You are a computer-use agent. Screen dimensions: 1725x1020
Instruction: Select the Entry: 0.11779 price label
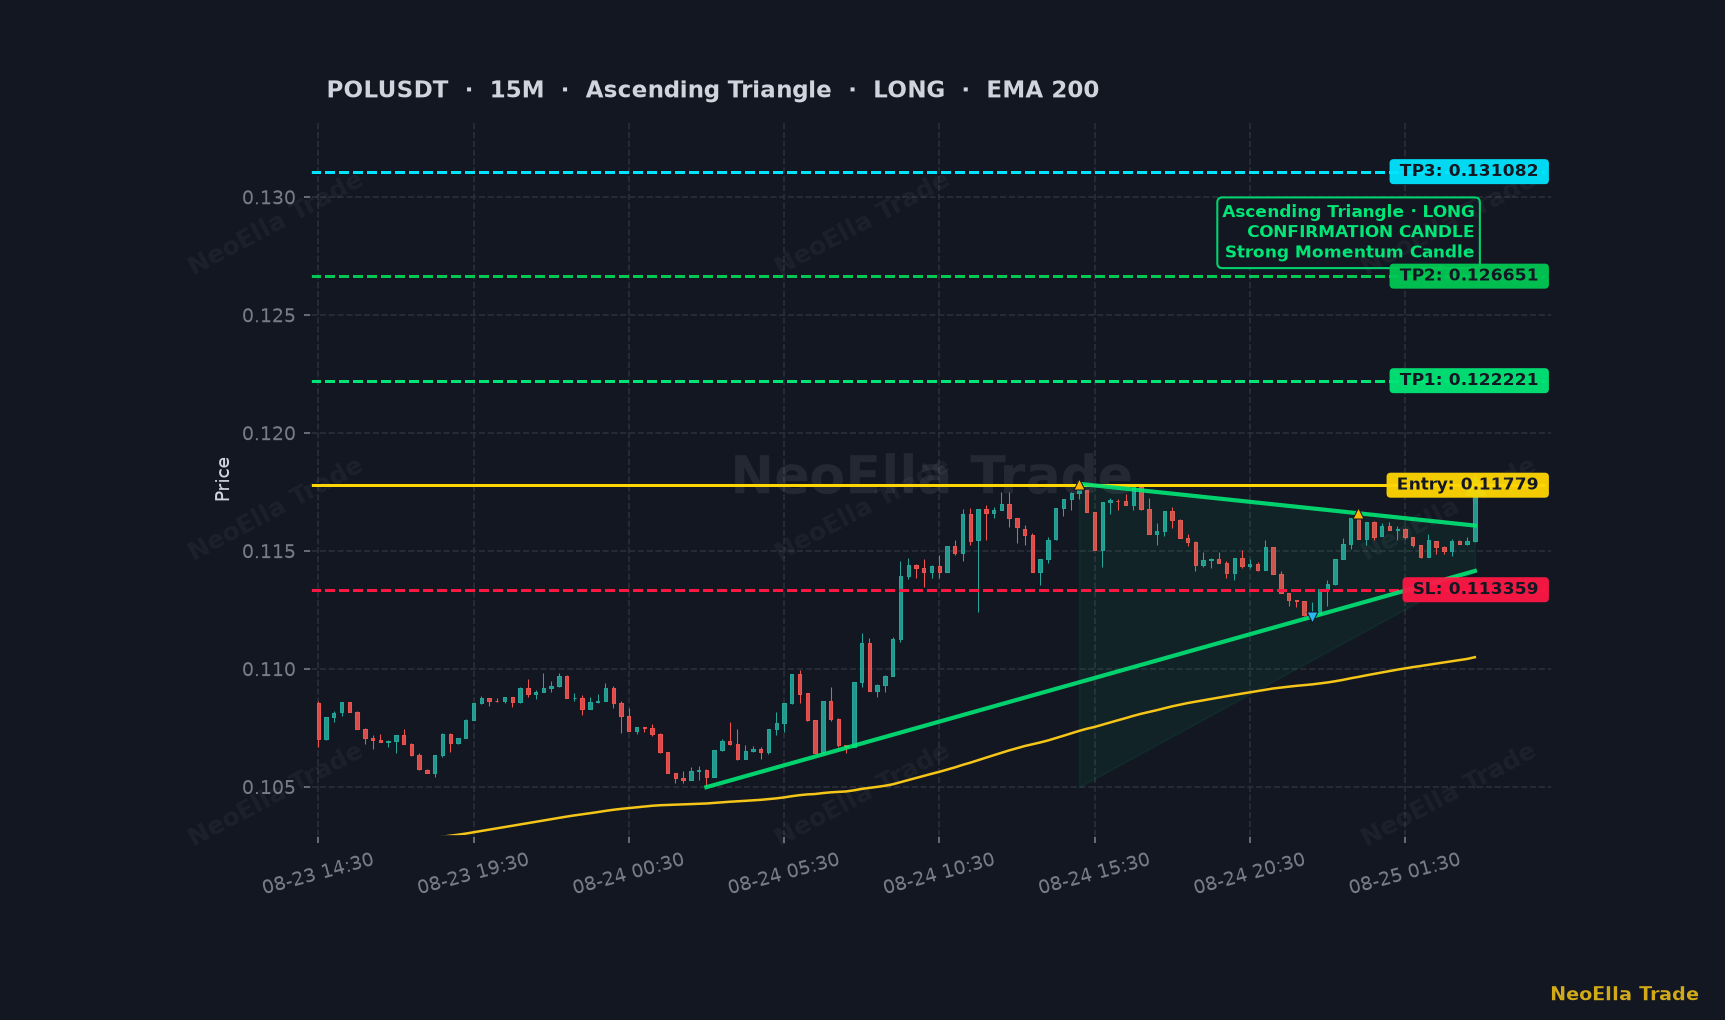click(1468, 485)
